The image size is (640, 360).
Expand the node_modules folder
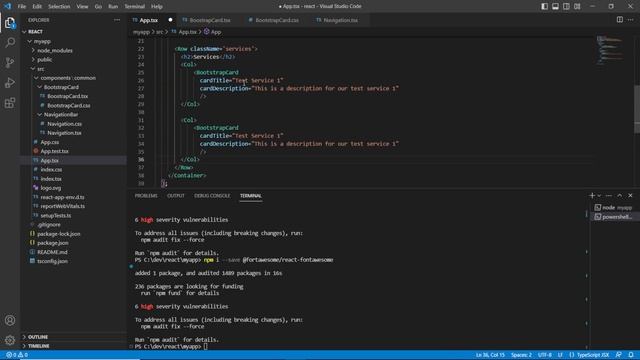[73, 51]
